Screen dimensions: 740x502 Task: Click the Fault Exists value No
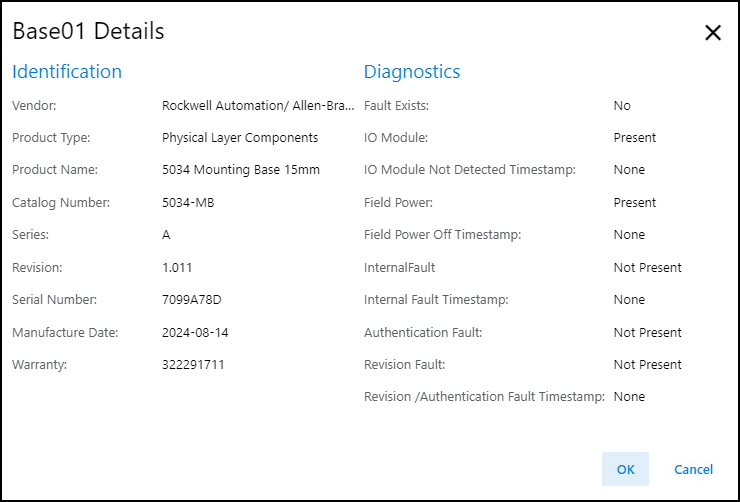tap(622, 105)
